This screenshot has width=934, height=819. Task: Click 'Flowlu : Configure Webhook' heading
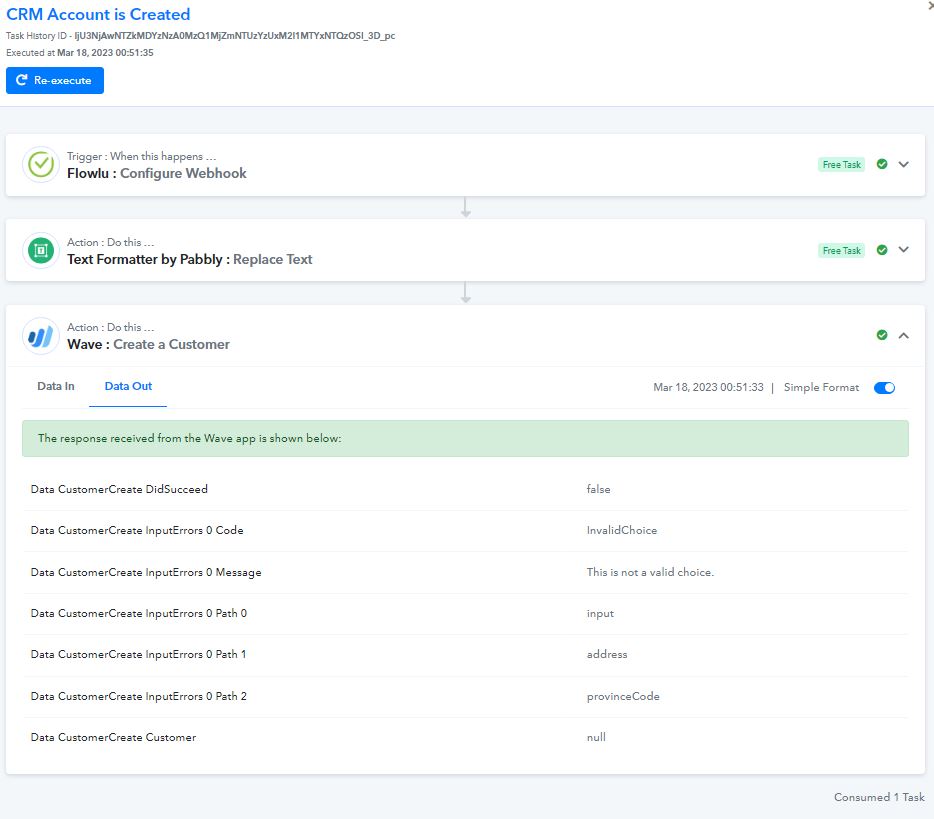tap(157, 173)
